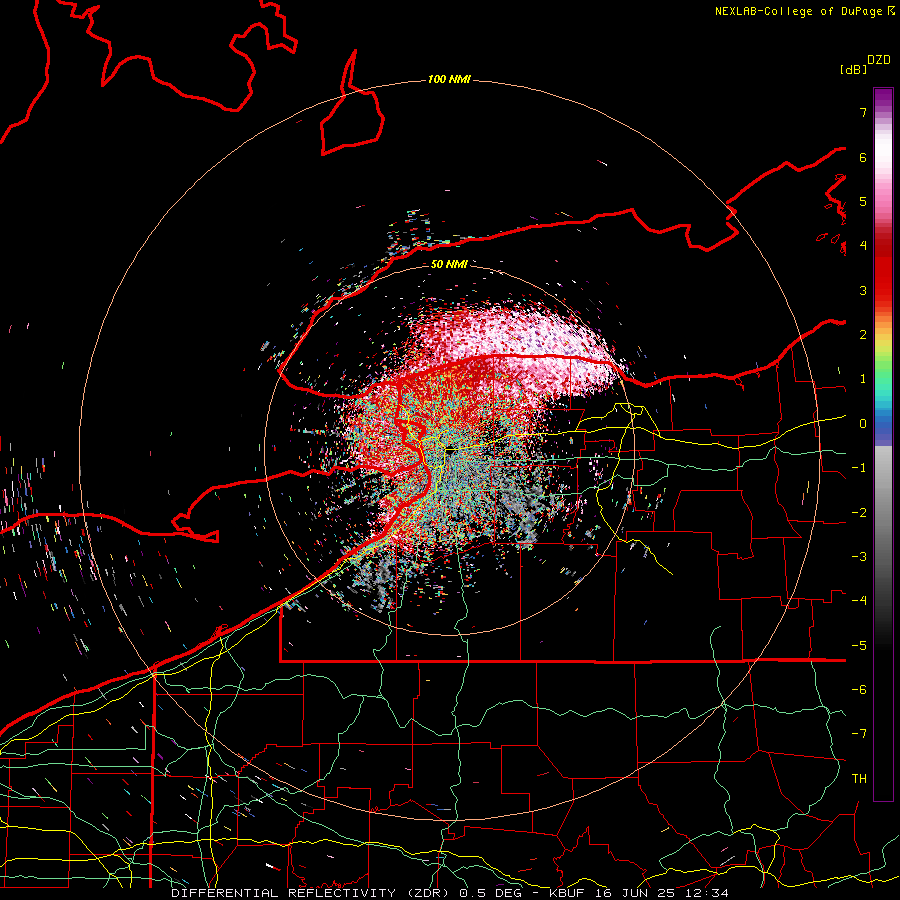Click the TH label on the scale

point(859,779)
